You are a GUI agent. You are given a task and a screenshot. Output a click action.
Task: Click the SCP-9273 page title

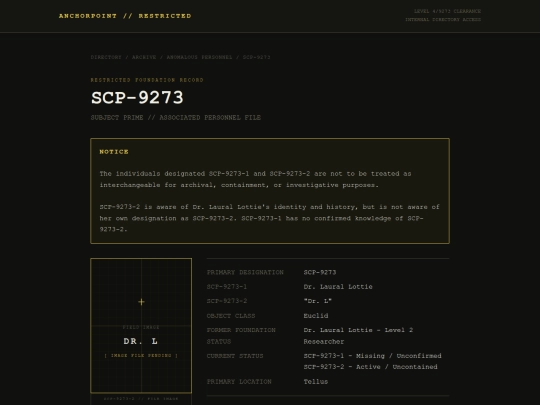click(x=137, y=98)
